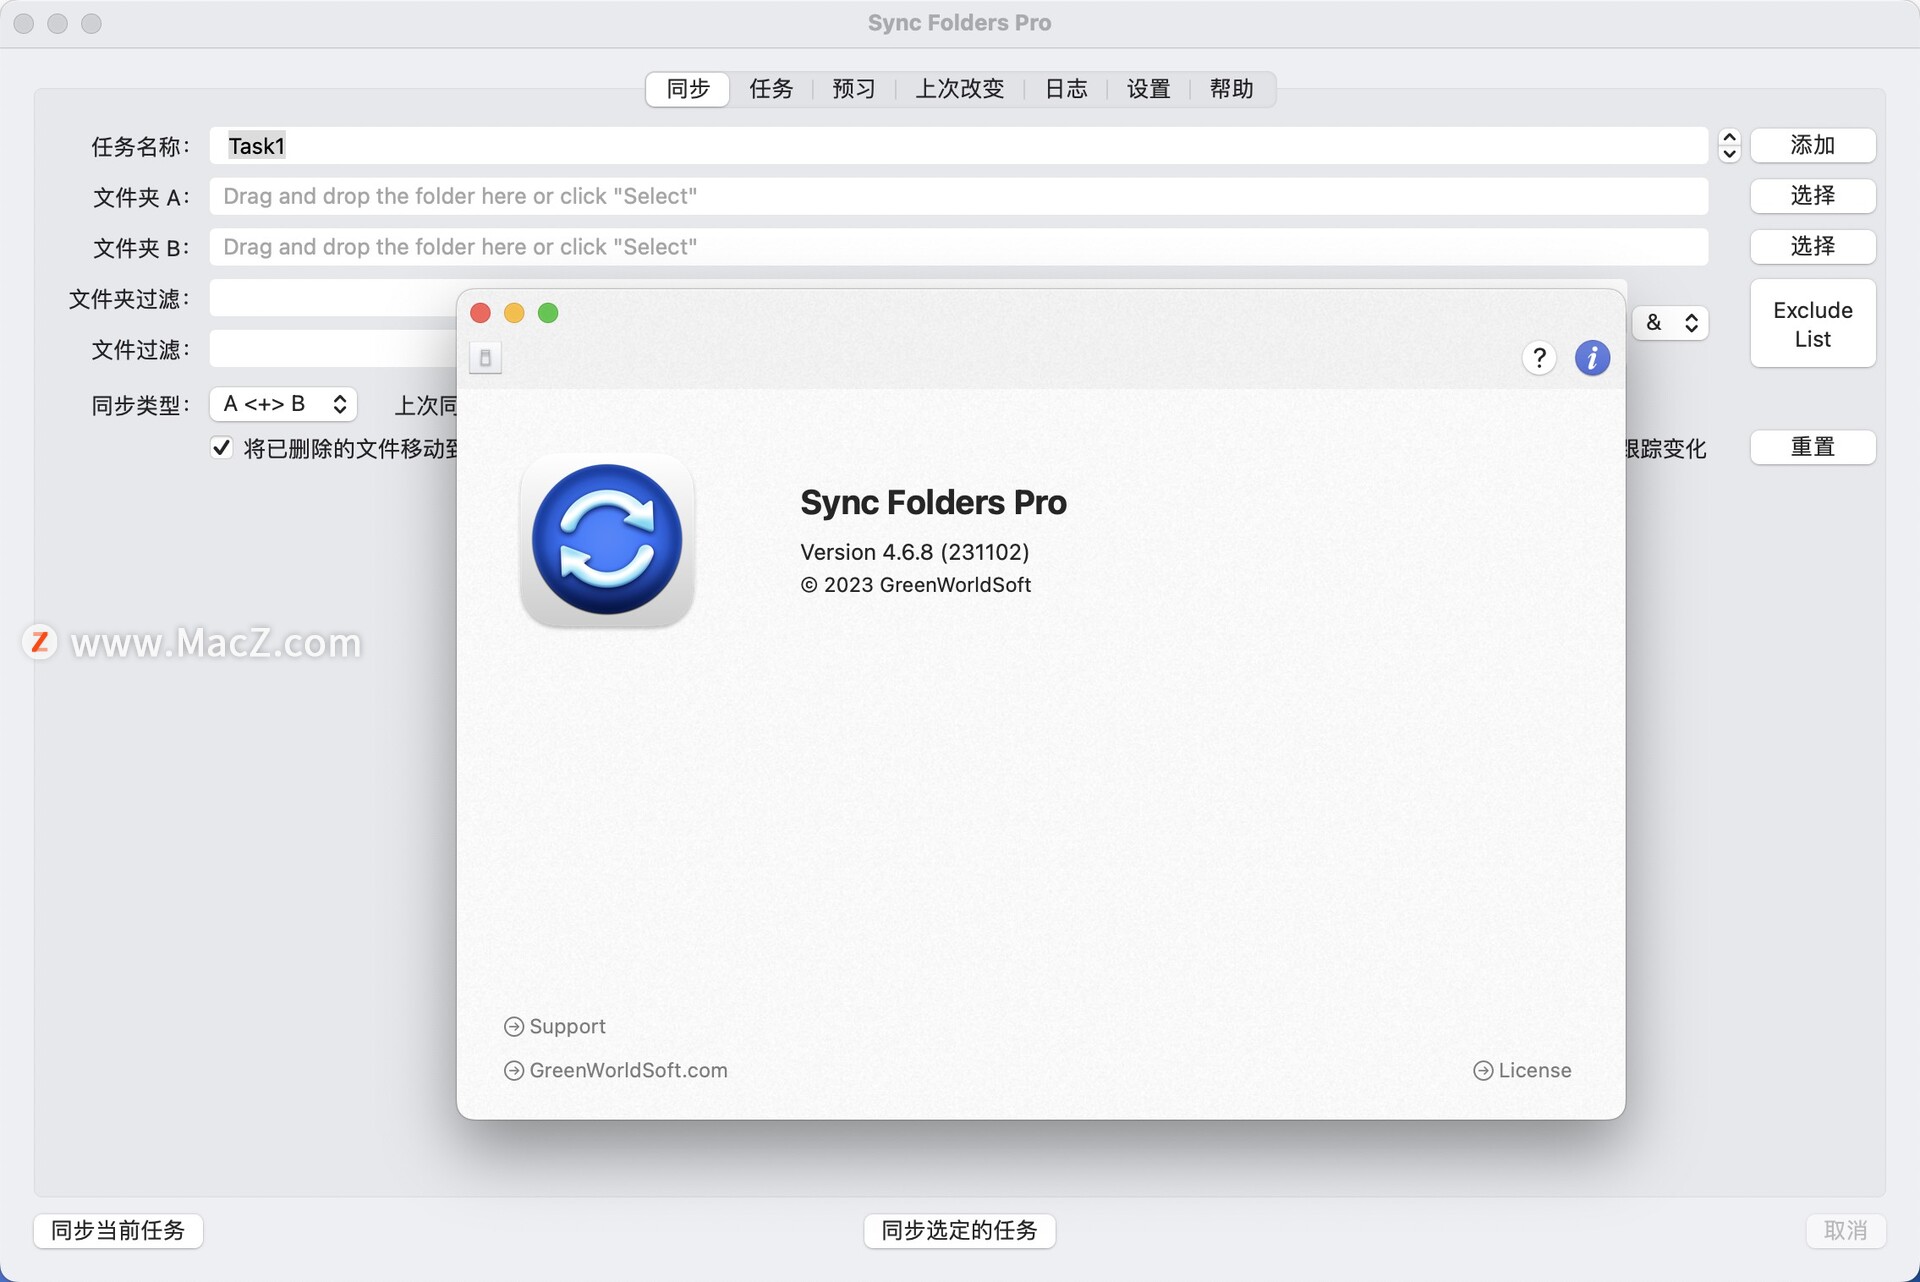Click the small device icon in About window
1920x1282 pixels.
tap(486, 357)
